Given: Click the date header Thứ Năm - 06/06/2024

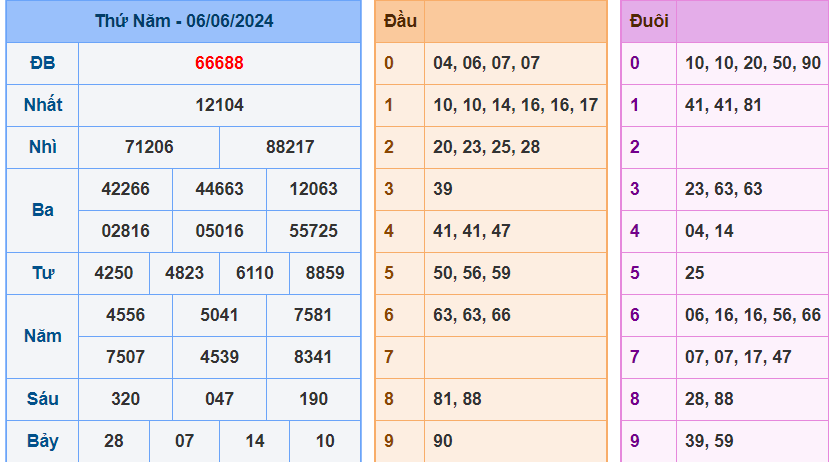Looking at the screenshot, I should point(184,21).
